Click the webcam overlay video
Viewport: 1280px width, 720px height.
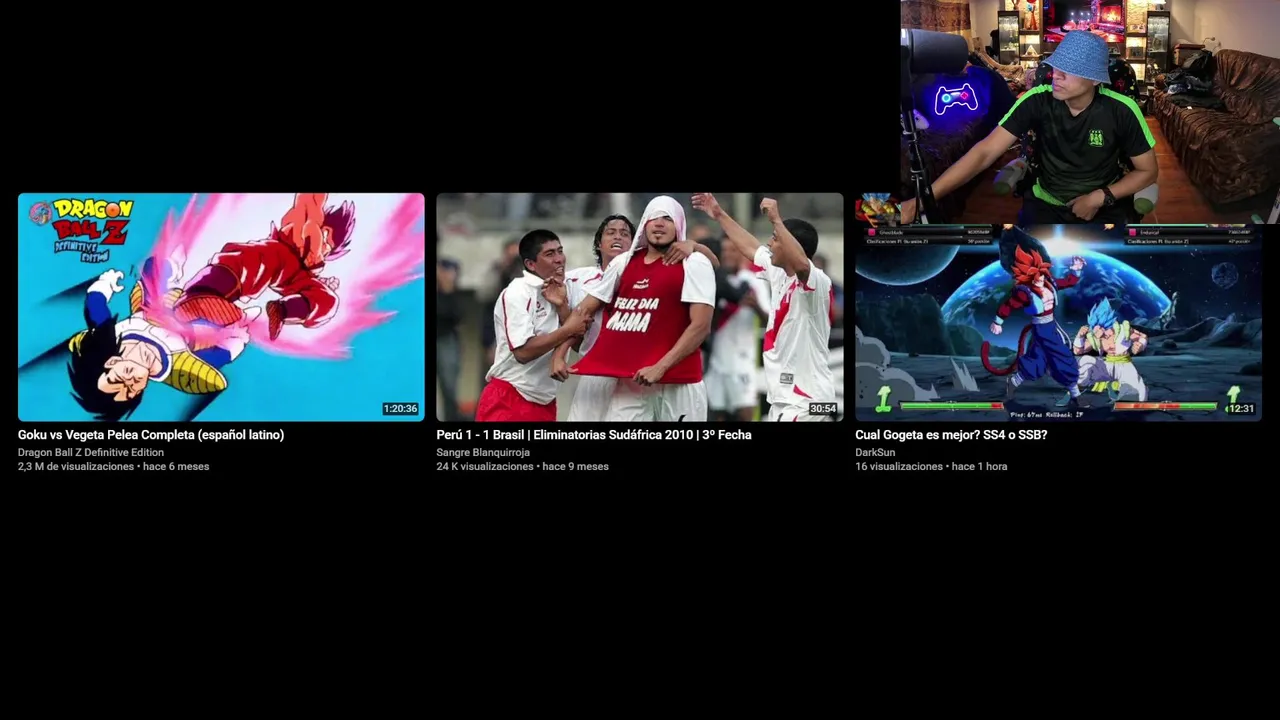coord(1090,111)
